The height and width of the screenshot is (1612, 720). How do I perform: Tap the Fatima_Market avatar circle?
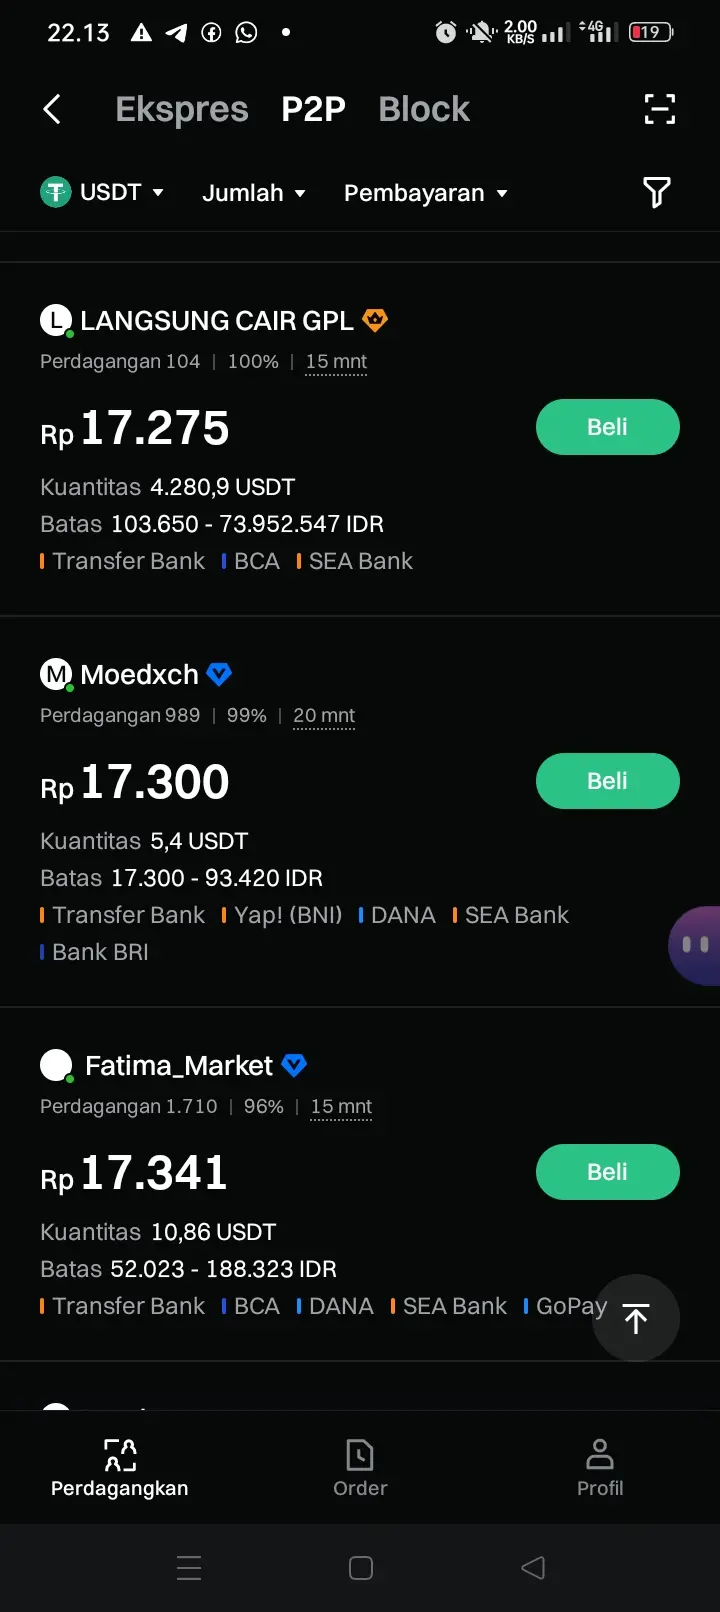pos(56,1065)
